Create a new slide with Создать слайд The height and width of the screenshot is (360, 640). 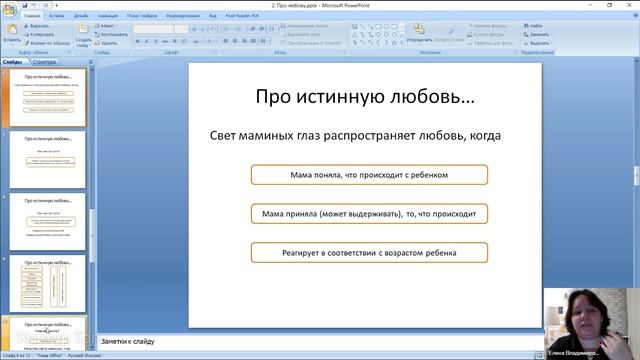click(x=83, y=35)
